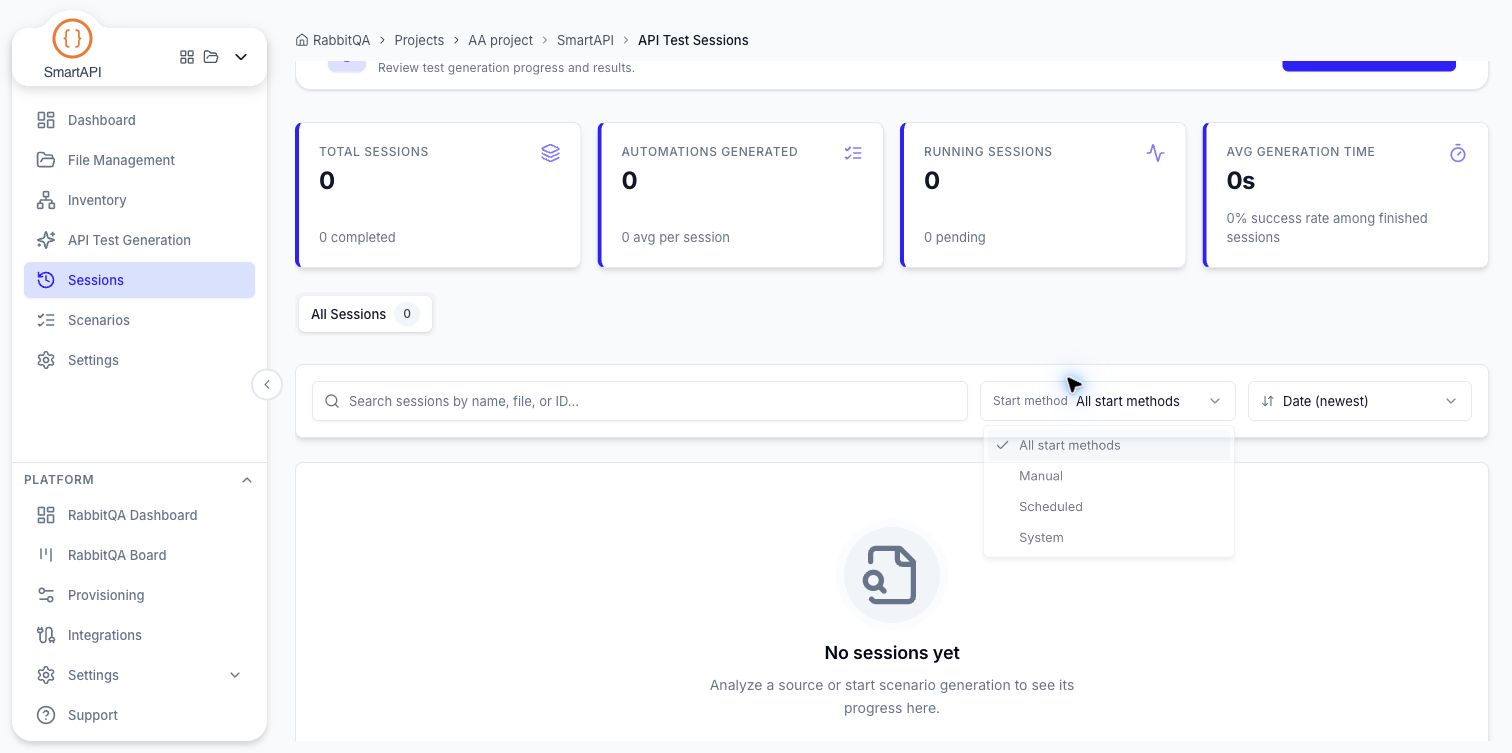Select the All Sessions tab
This screenshot has height=753, width=1512.
click(365, 314)
